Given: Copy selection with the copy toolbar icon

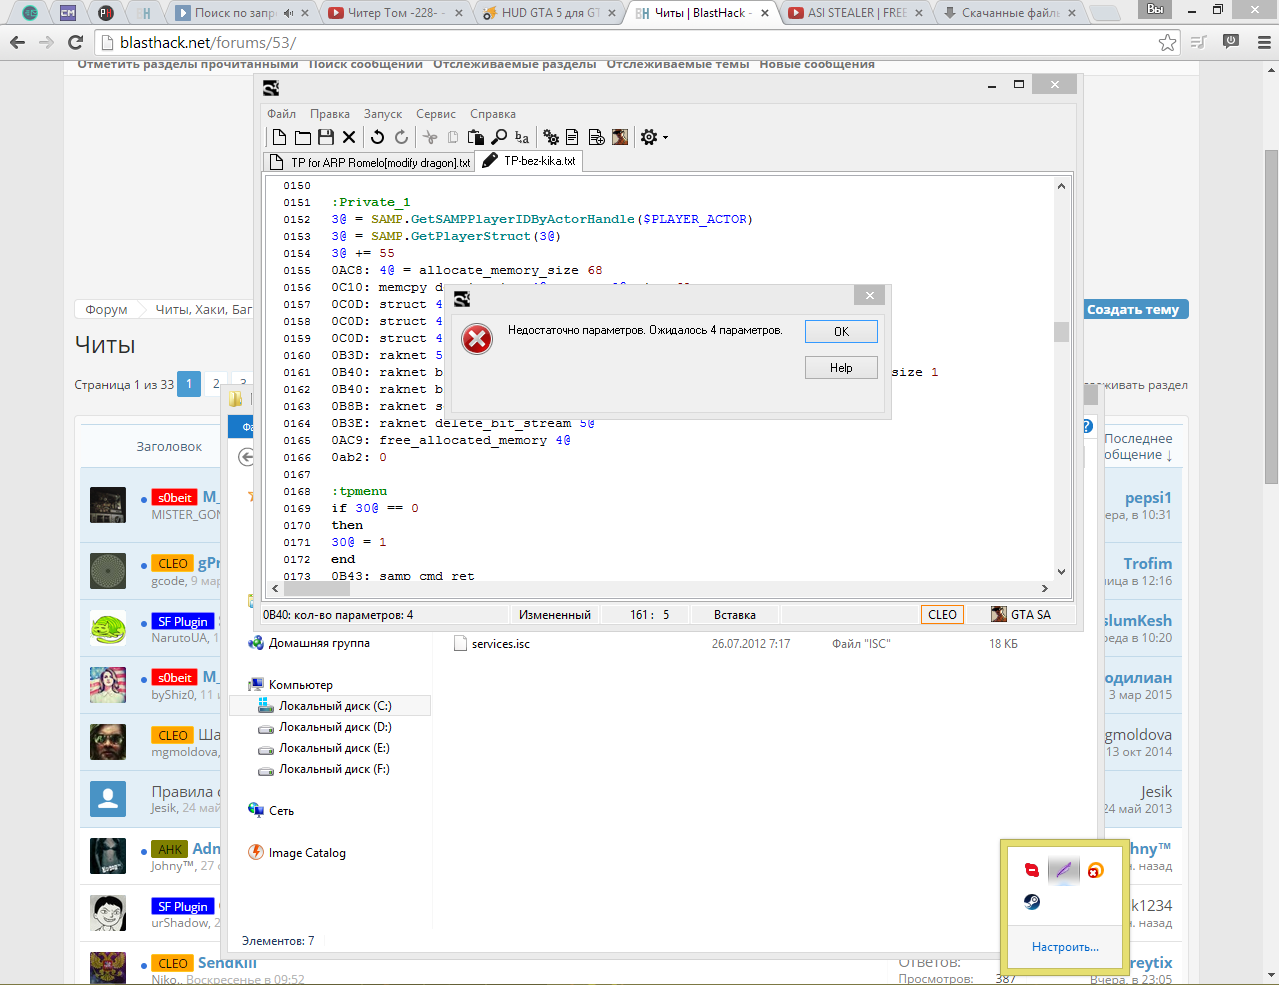Looking at the screenshot, I should point(453,137).
